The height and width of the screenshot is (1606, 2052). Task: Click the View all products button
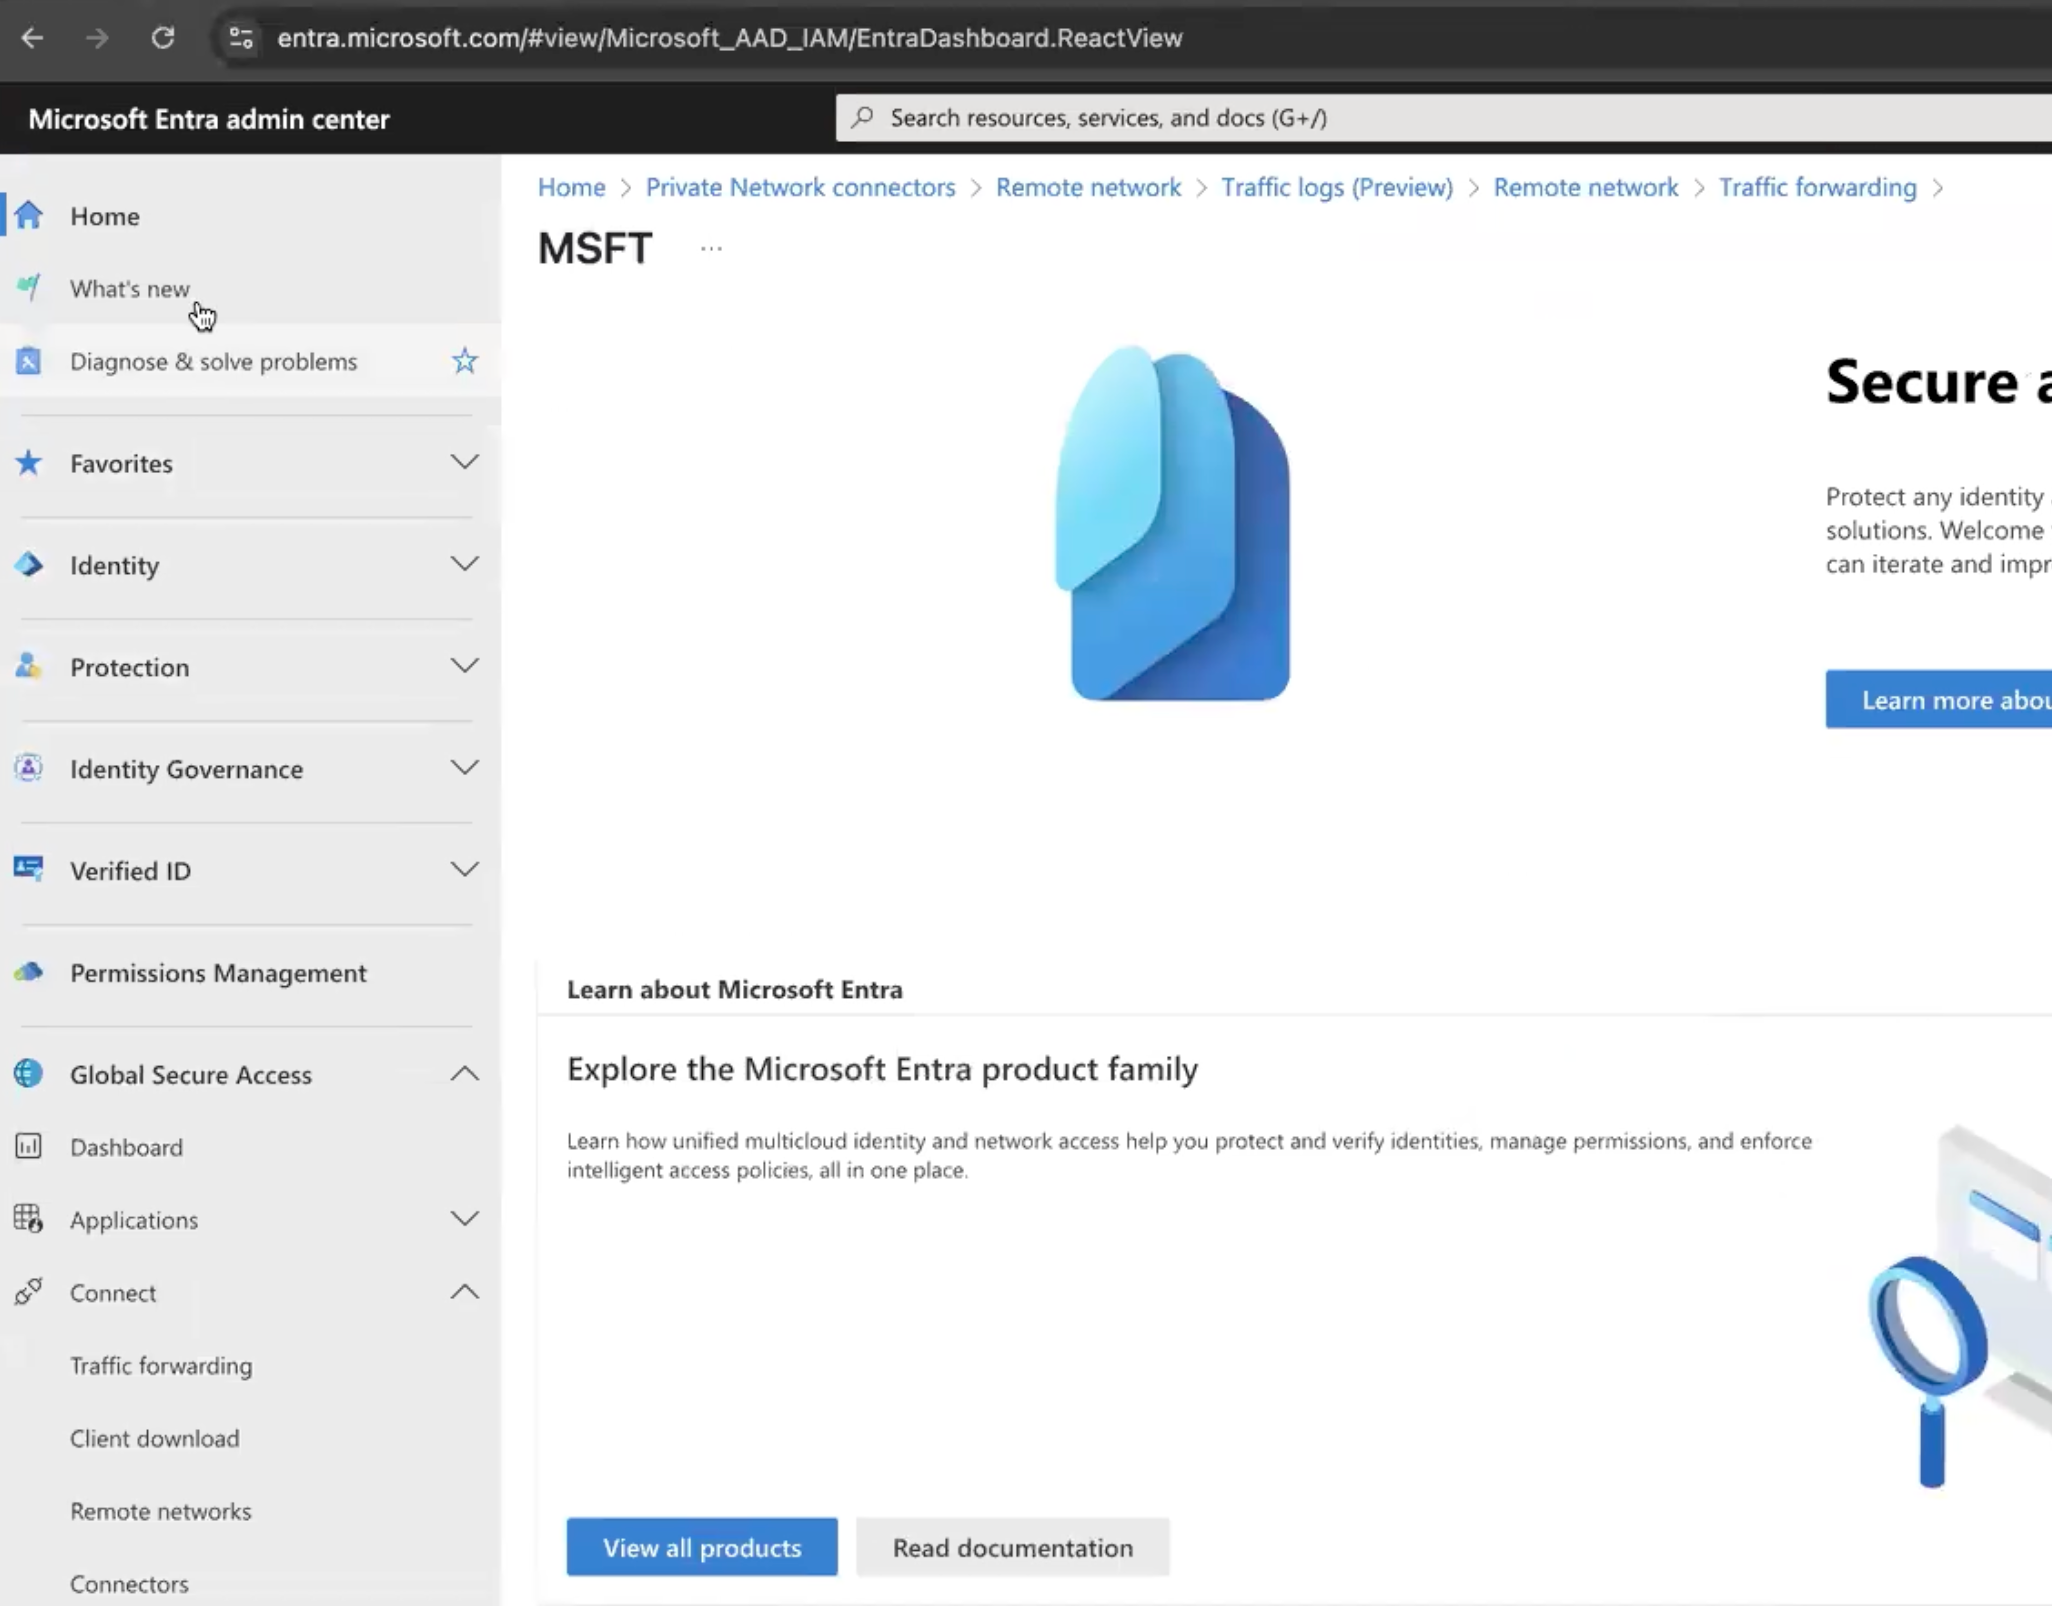702,1547
